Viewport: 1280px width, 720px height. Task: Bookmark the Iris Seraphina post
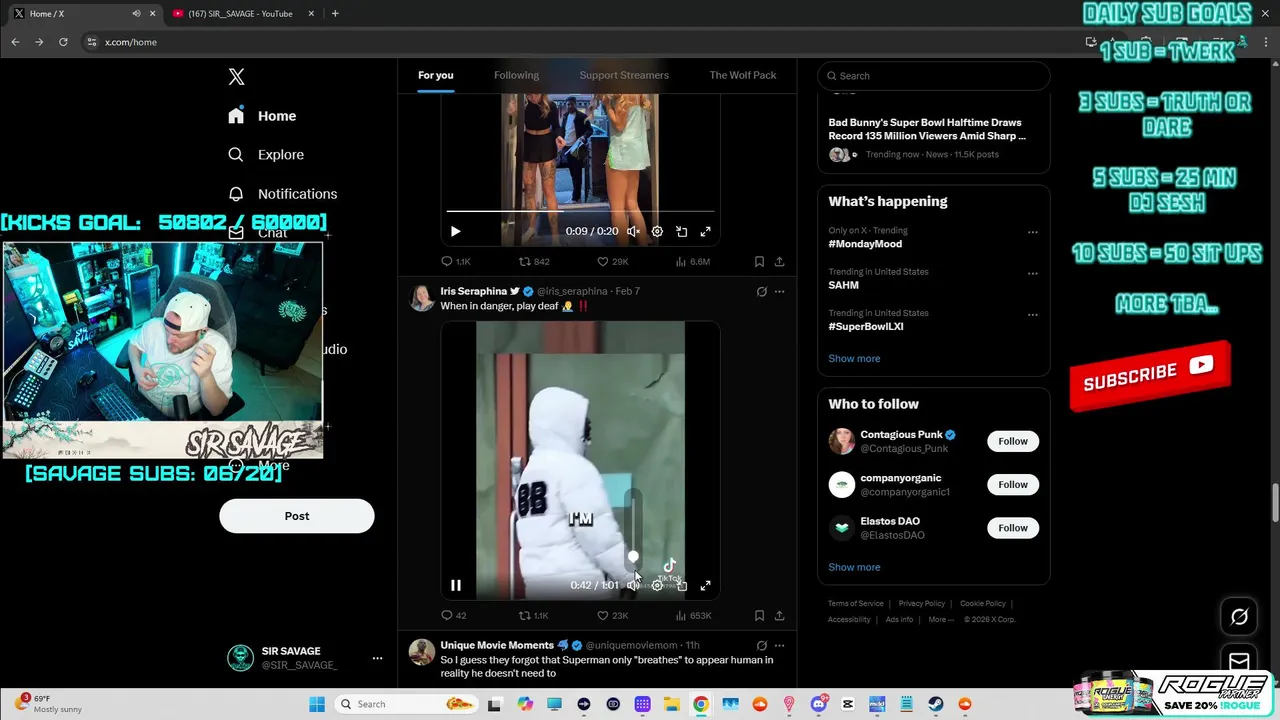click(x=759, y=615)
